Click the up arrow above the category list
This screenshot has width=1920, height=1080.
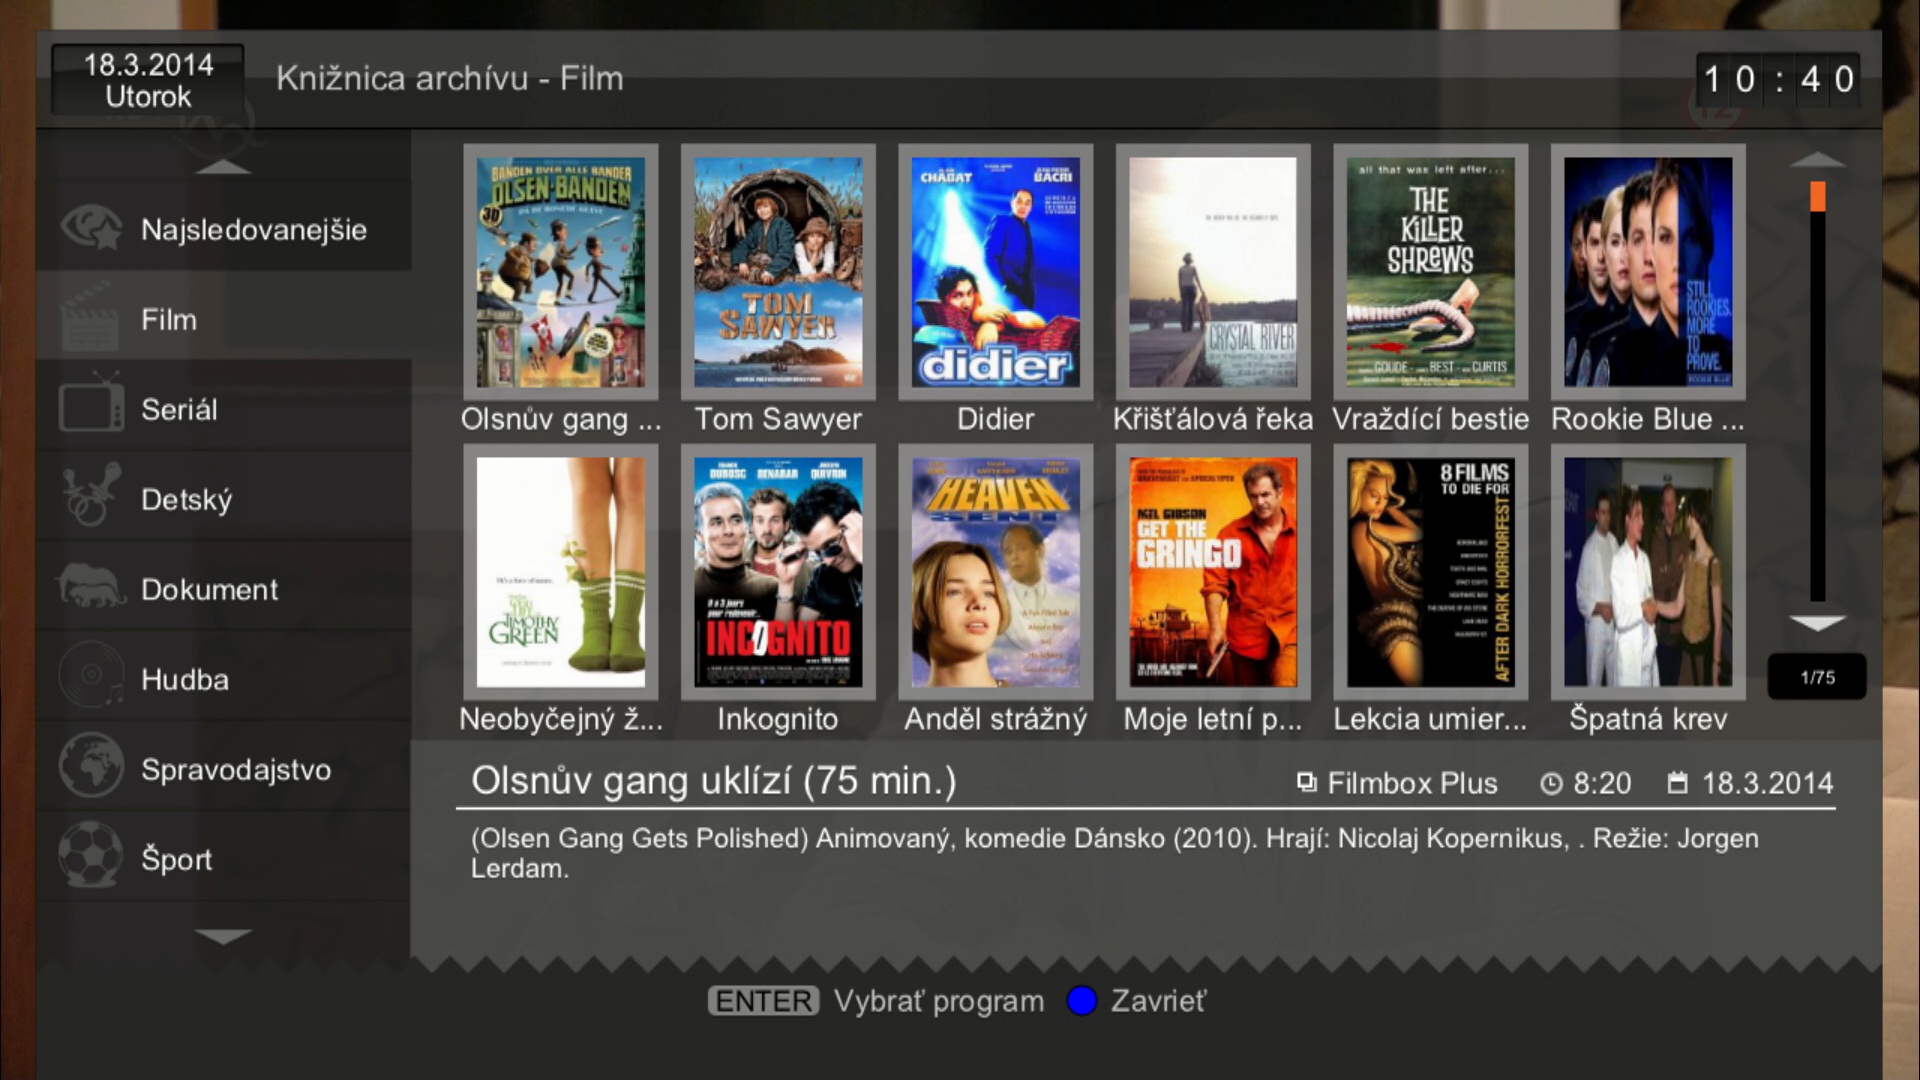coord(223,166)
